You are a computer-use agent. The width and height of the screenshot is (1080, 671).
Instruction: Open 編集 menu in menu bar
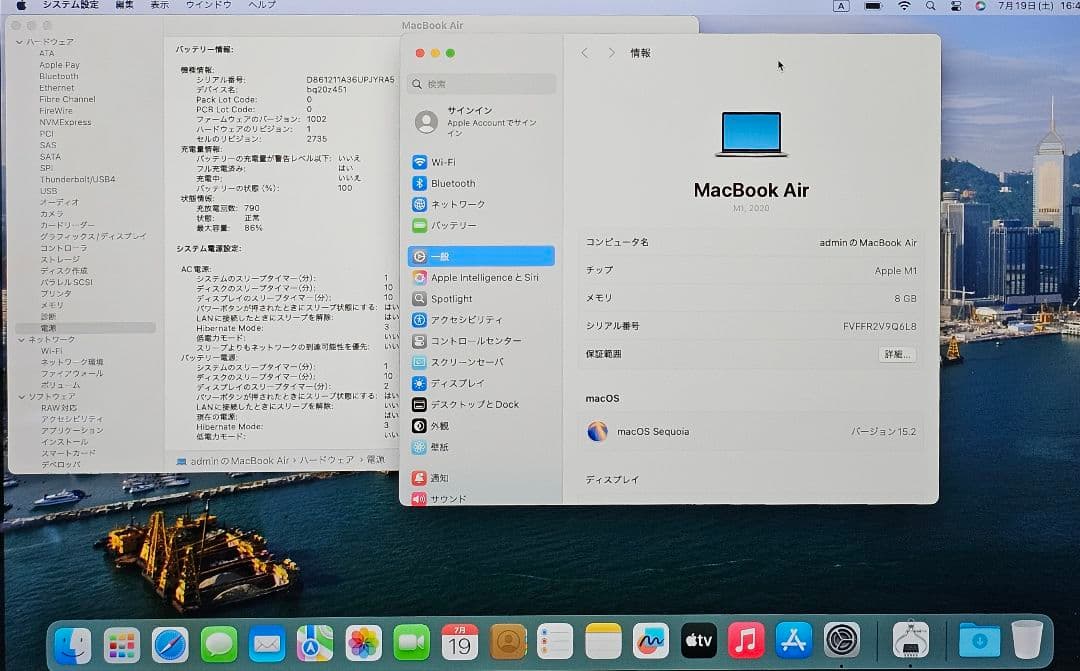tap(124, 5)
